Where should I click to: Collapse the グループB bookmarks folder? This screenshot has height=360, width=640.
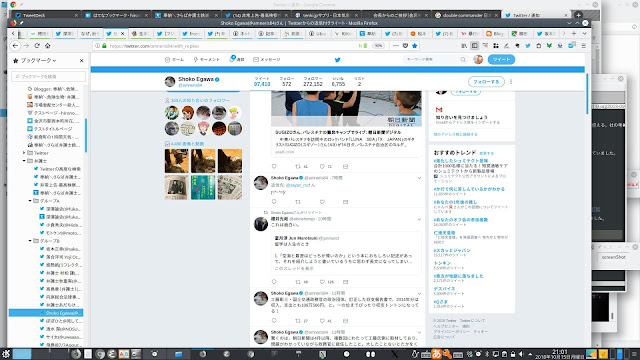[30, 241]
